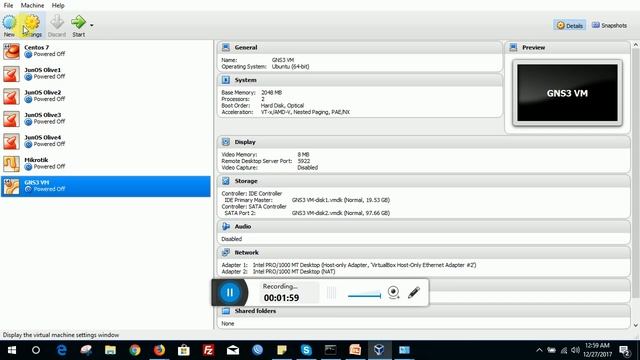Switch to the Details view

tap(570, 25)
